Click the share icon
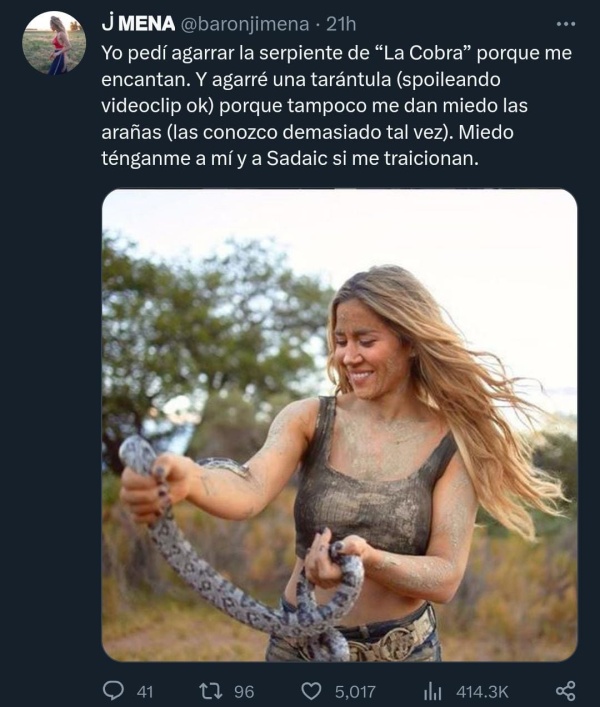This screenshot has height=707, width=600. coord(566,691)
